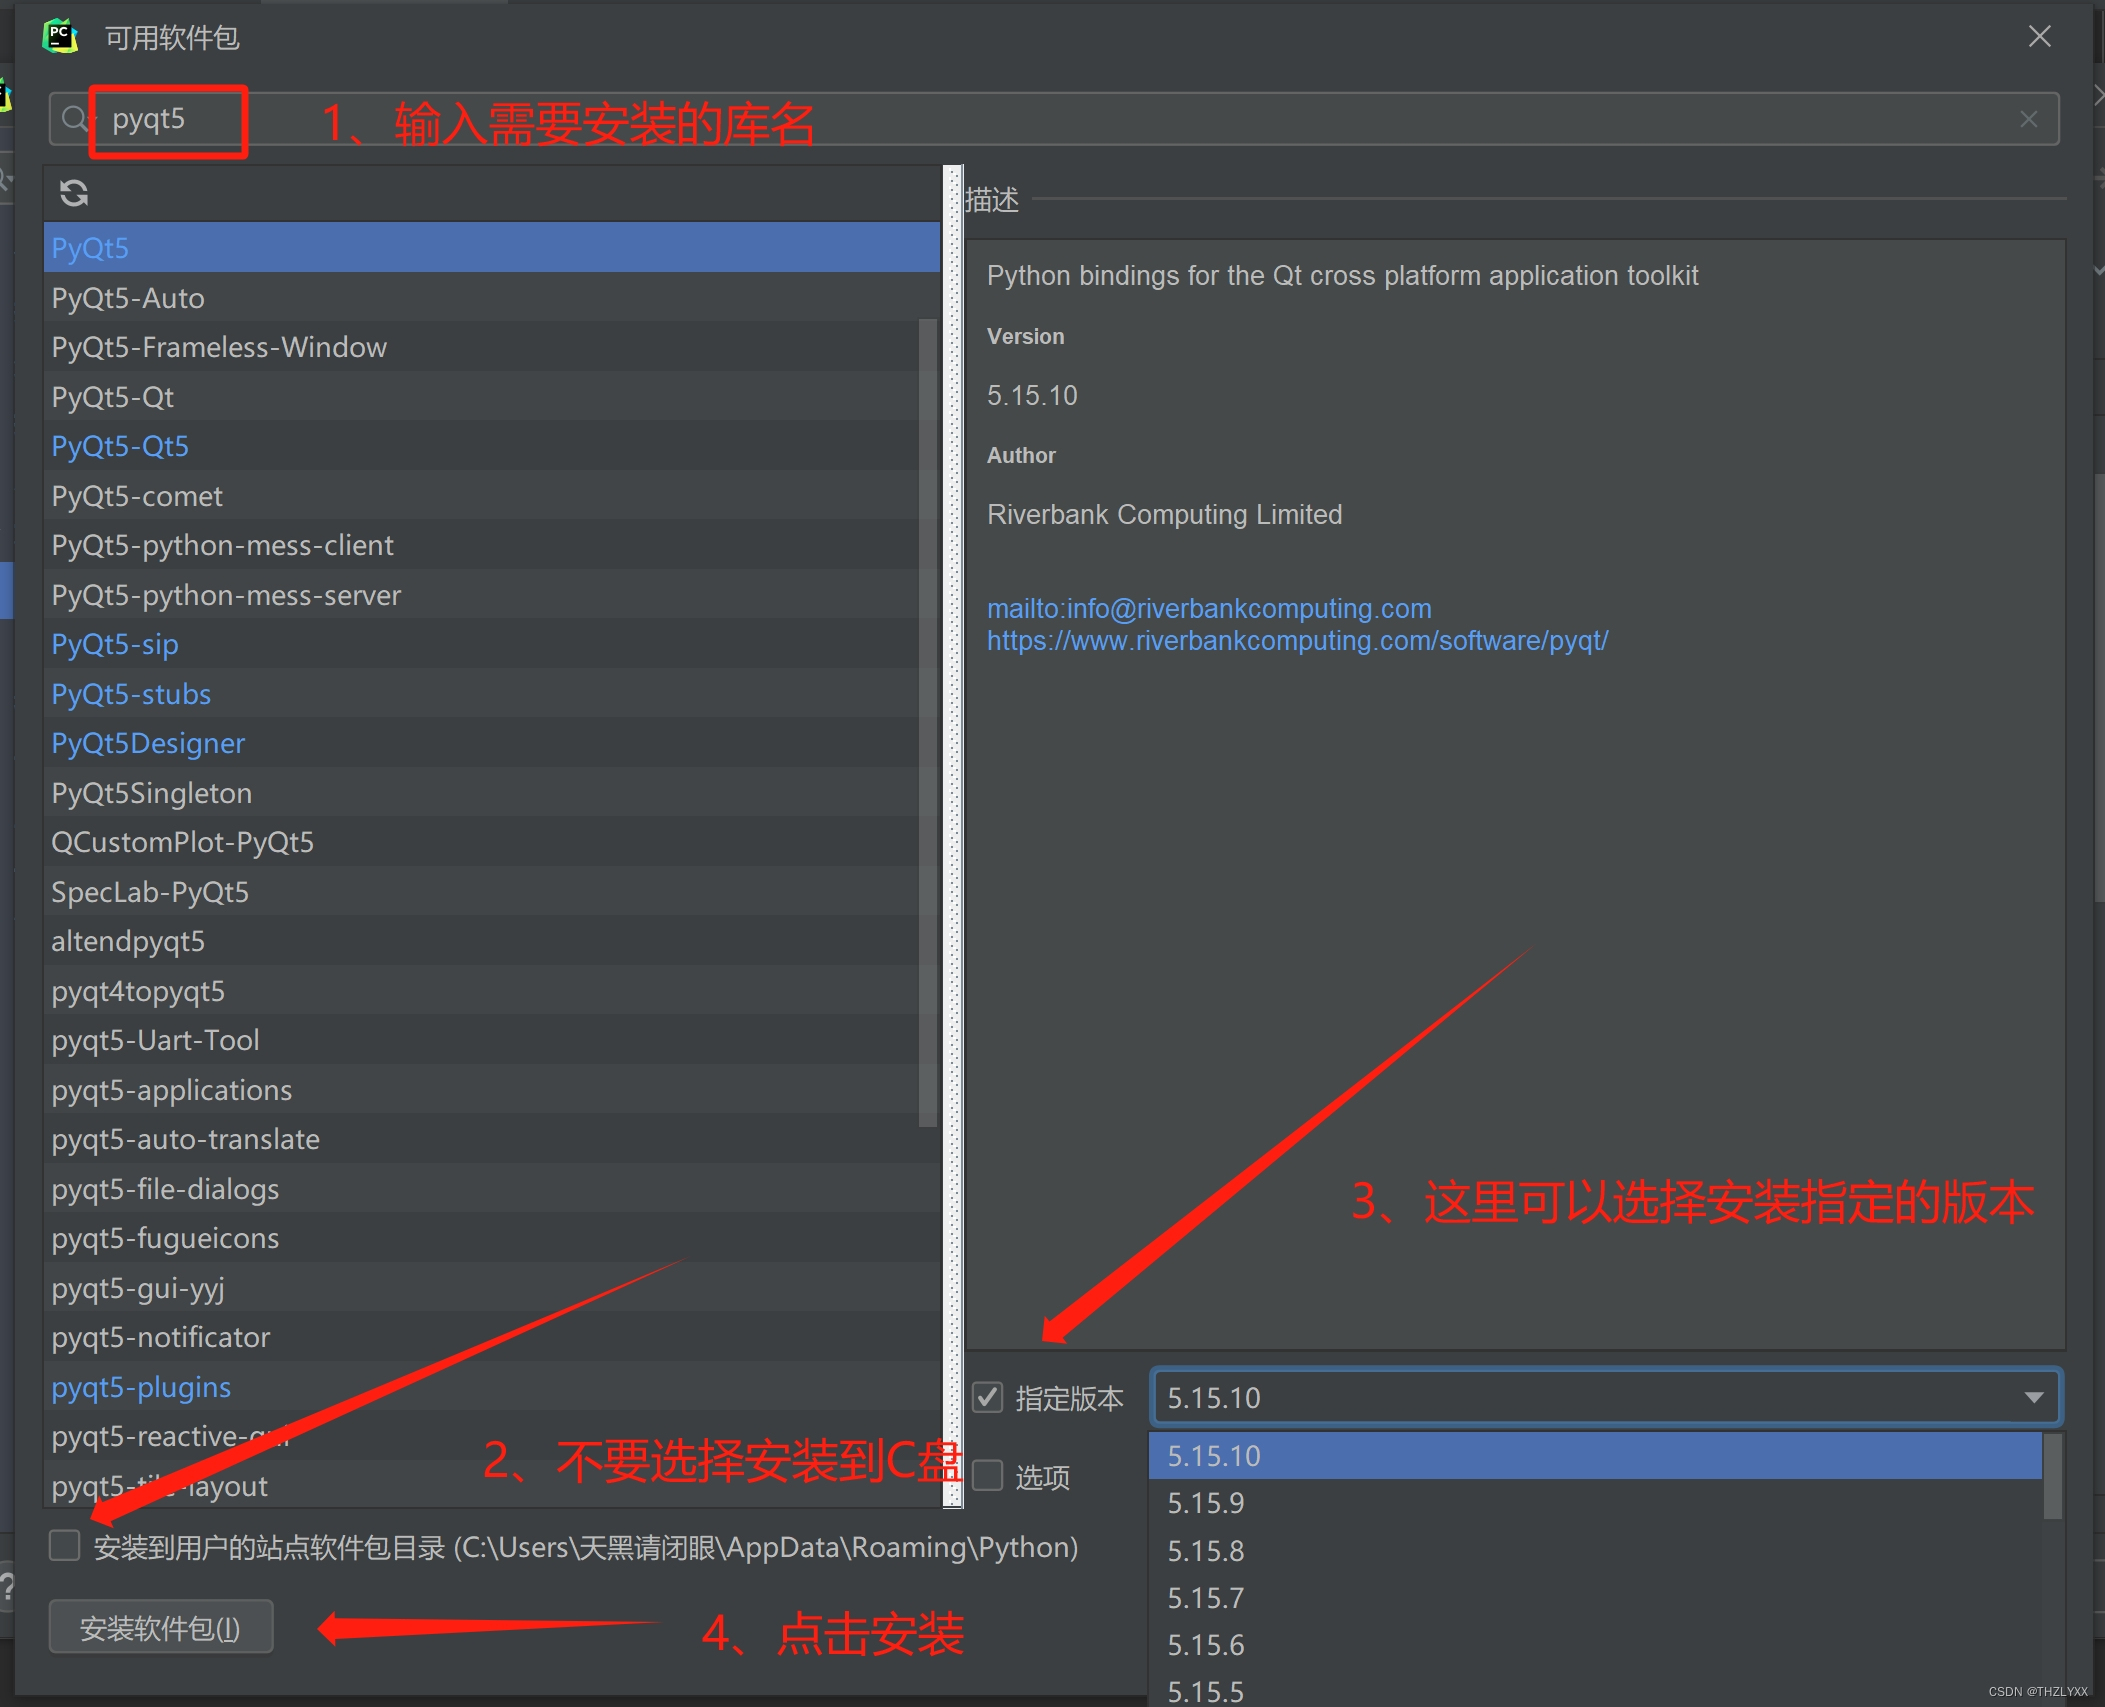This screenshot has height=1707, width=2105.
Task: Select the PyQt5Designer package
Action: tap(482, 742)
